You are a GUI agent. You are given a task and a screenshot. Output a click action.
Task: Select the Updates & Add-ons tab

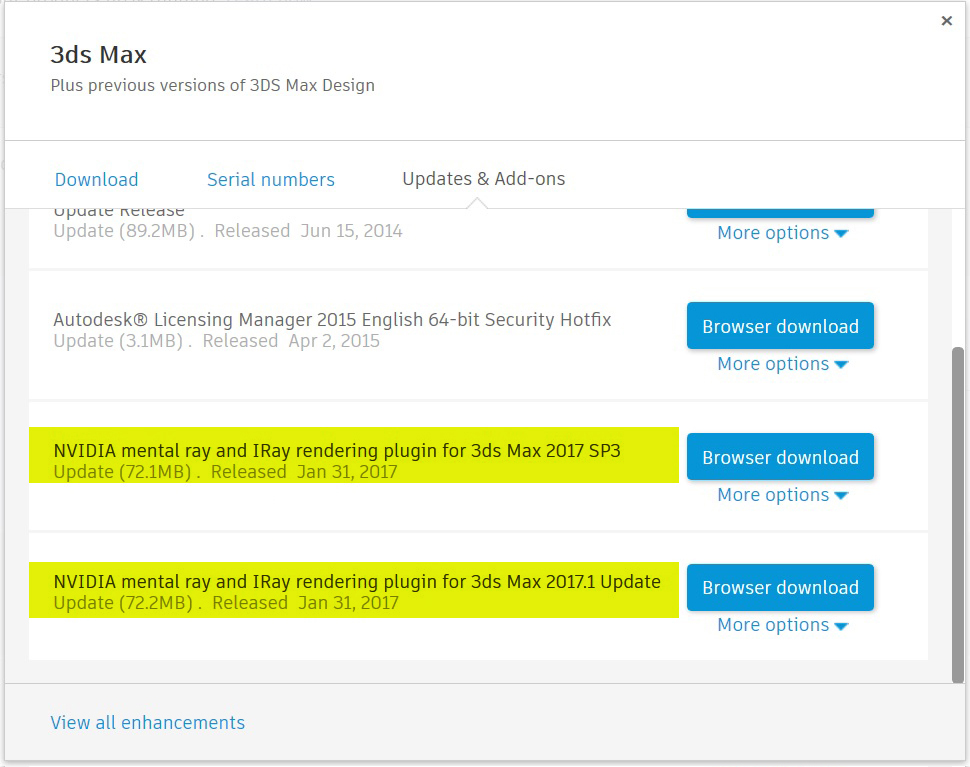[x=483, y=179]
